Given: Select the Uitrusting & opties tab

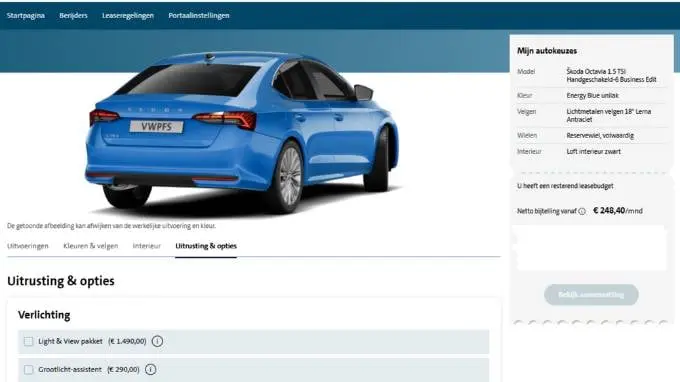Looking at the screenshot, I should point(206,246).
